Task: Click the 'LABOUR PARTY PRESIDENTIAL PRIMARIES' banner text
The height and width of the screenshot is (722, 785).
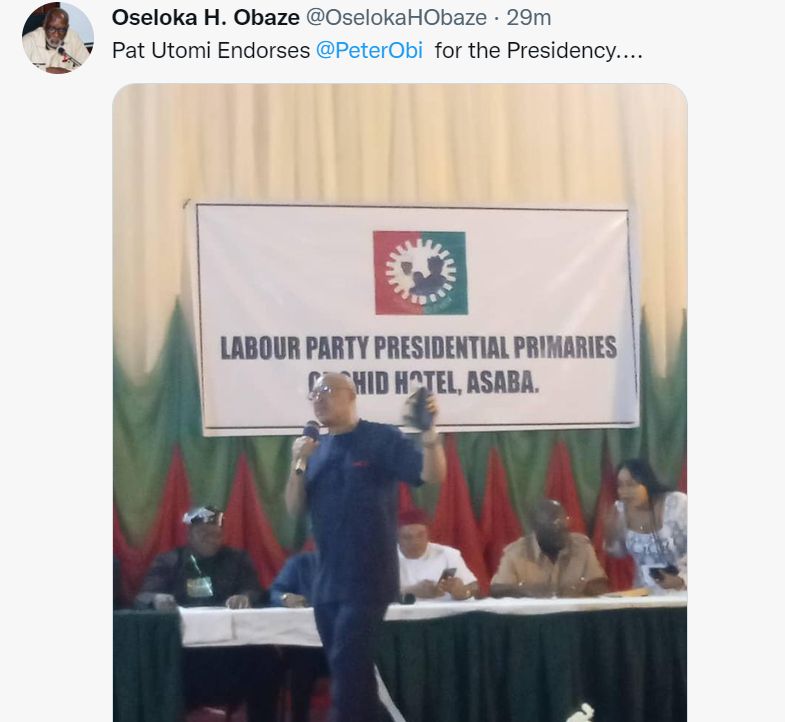Action: [419, 347]
